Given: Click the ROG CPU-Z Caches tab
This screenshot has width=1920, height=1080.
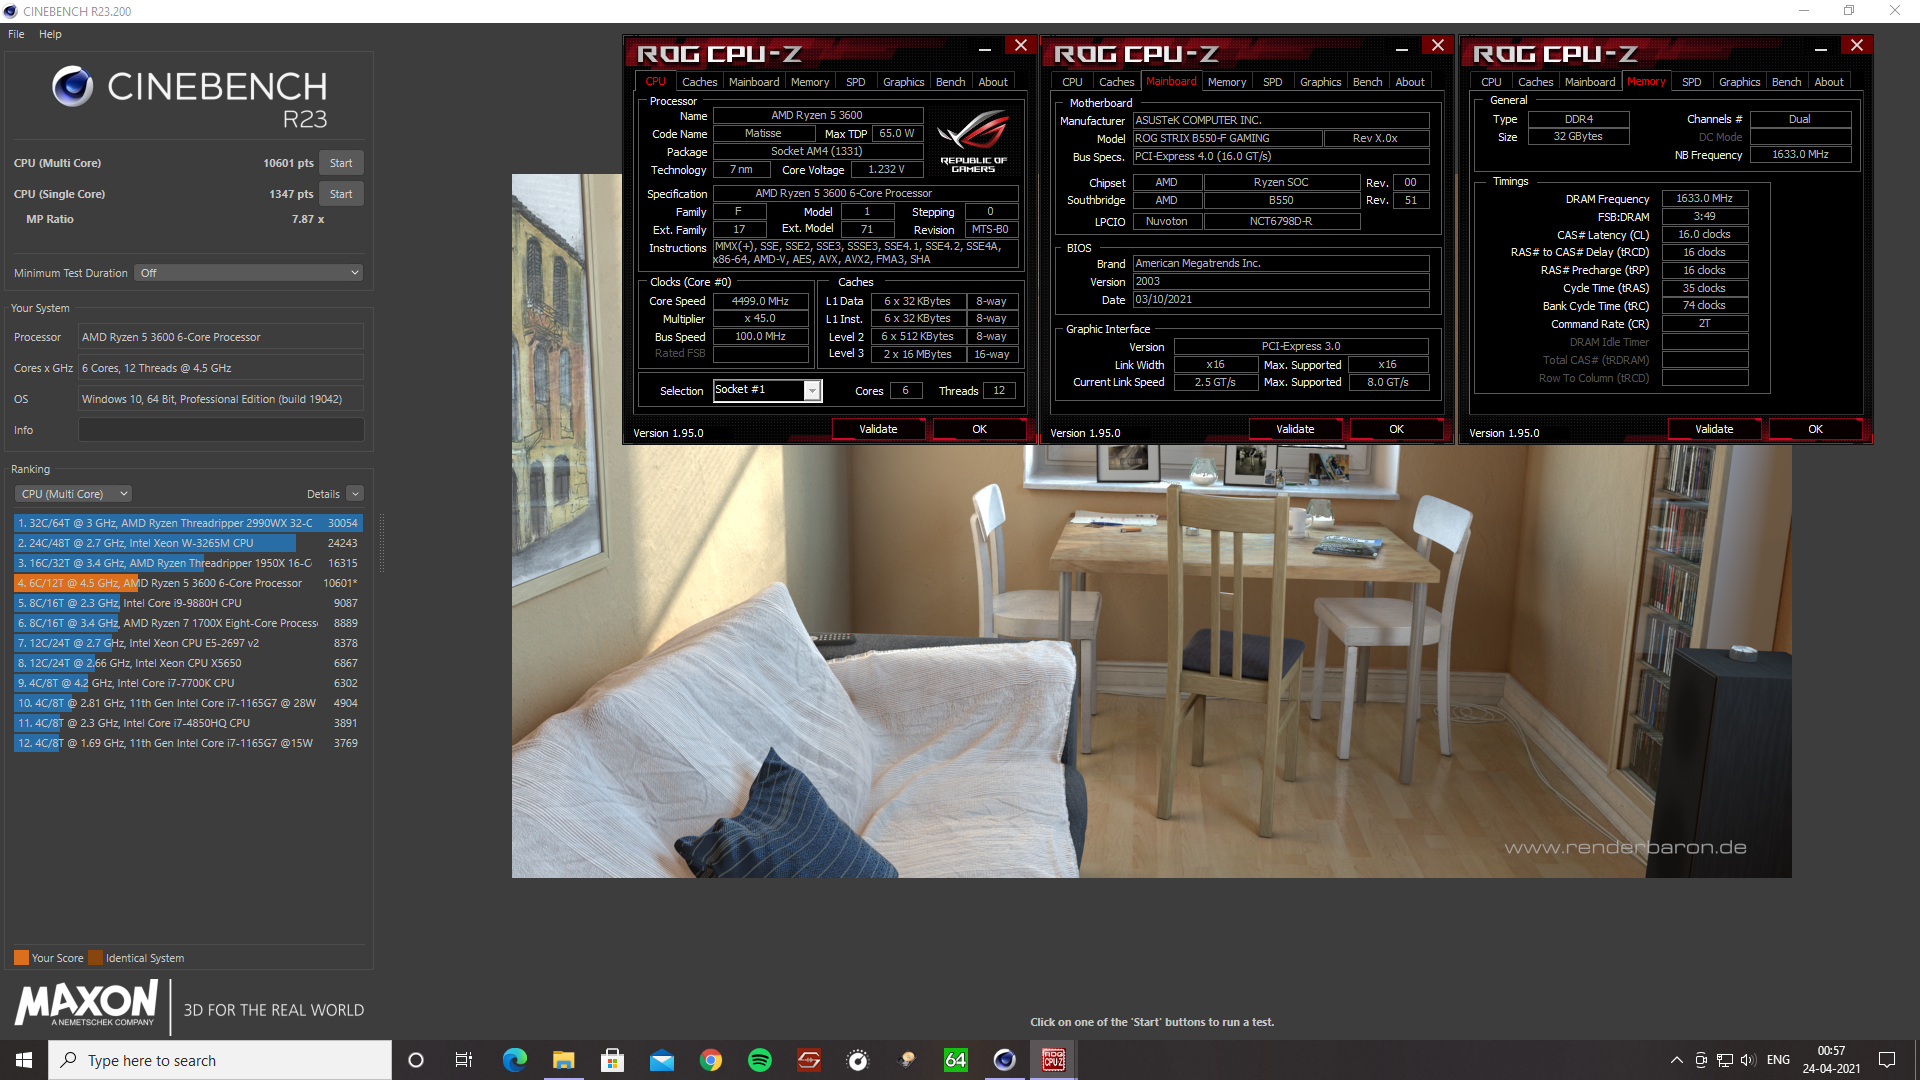Looking at the screenshot, I should (696, 82).
